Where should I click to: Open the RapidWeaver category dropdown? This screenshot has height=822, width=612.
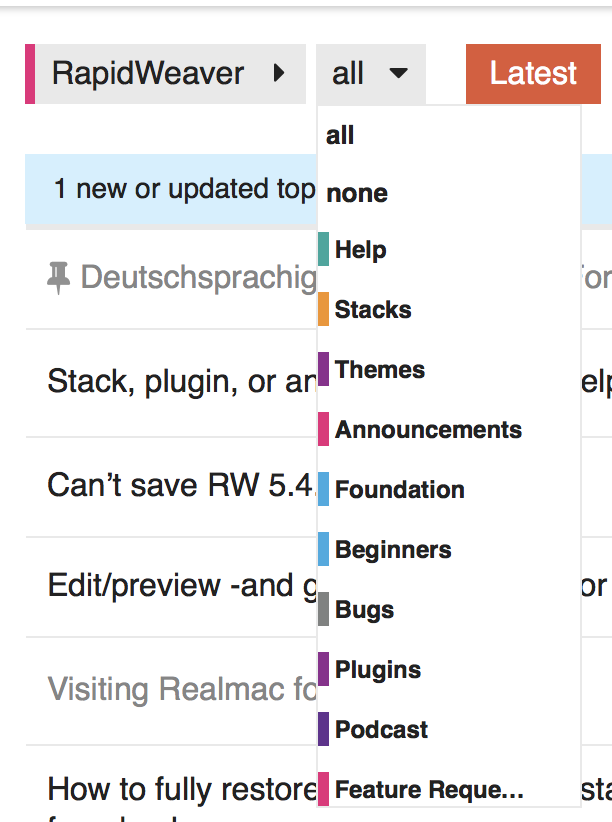[167, 74]
